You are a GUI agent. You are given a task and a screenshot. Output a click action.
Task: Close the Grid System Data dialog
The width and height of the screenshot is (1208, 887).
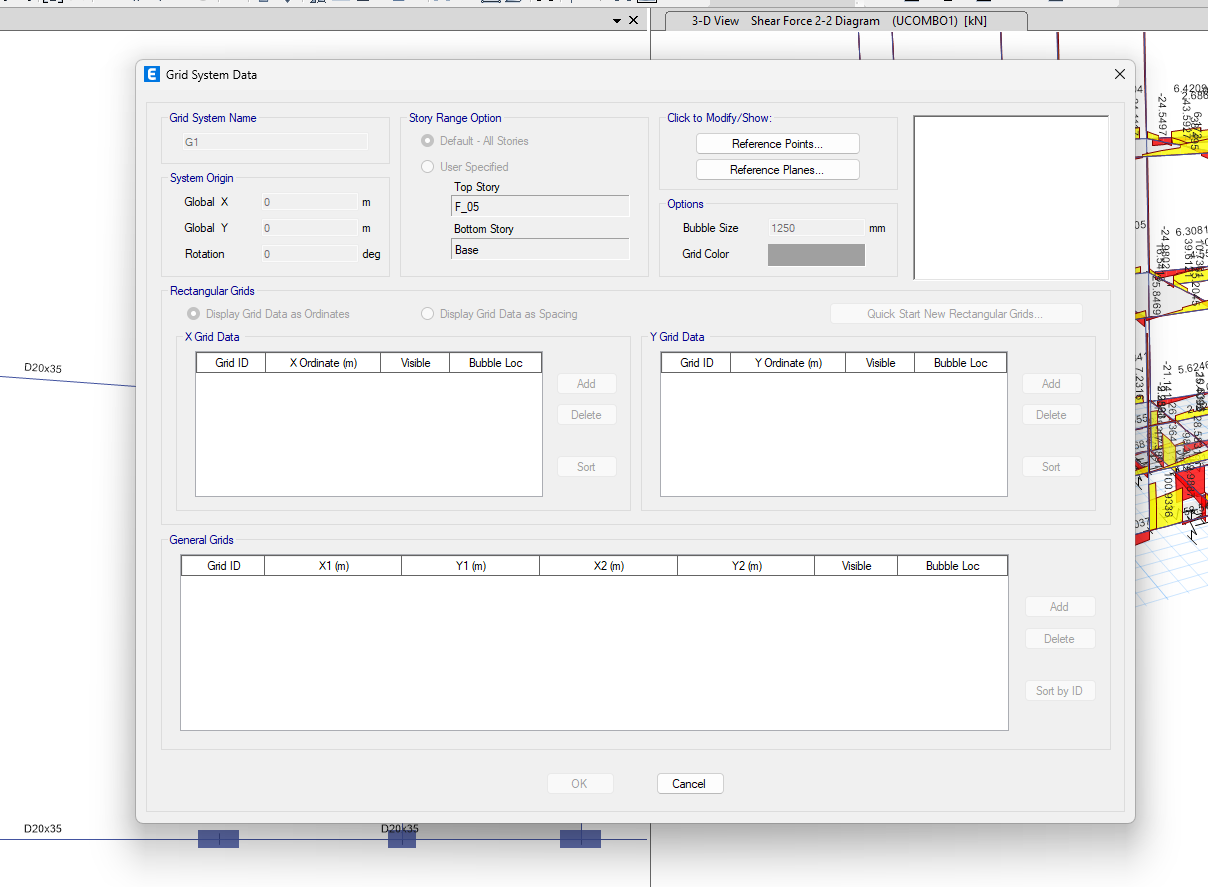(1119, 74)
